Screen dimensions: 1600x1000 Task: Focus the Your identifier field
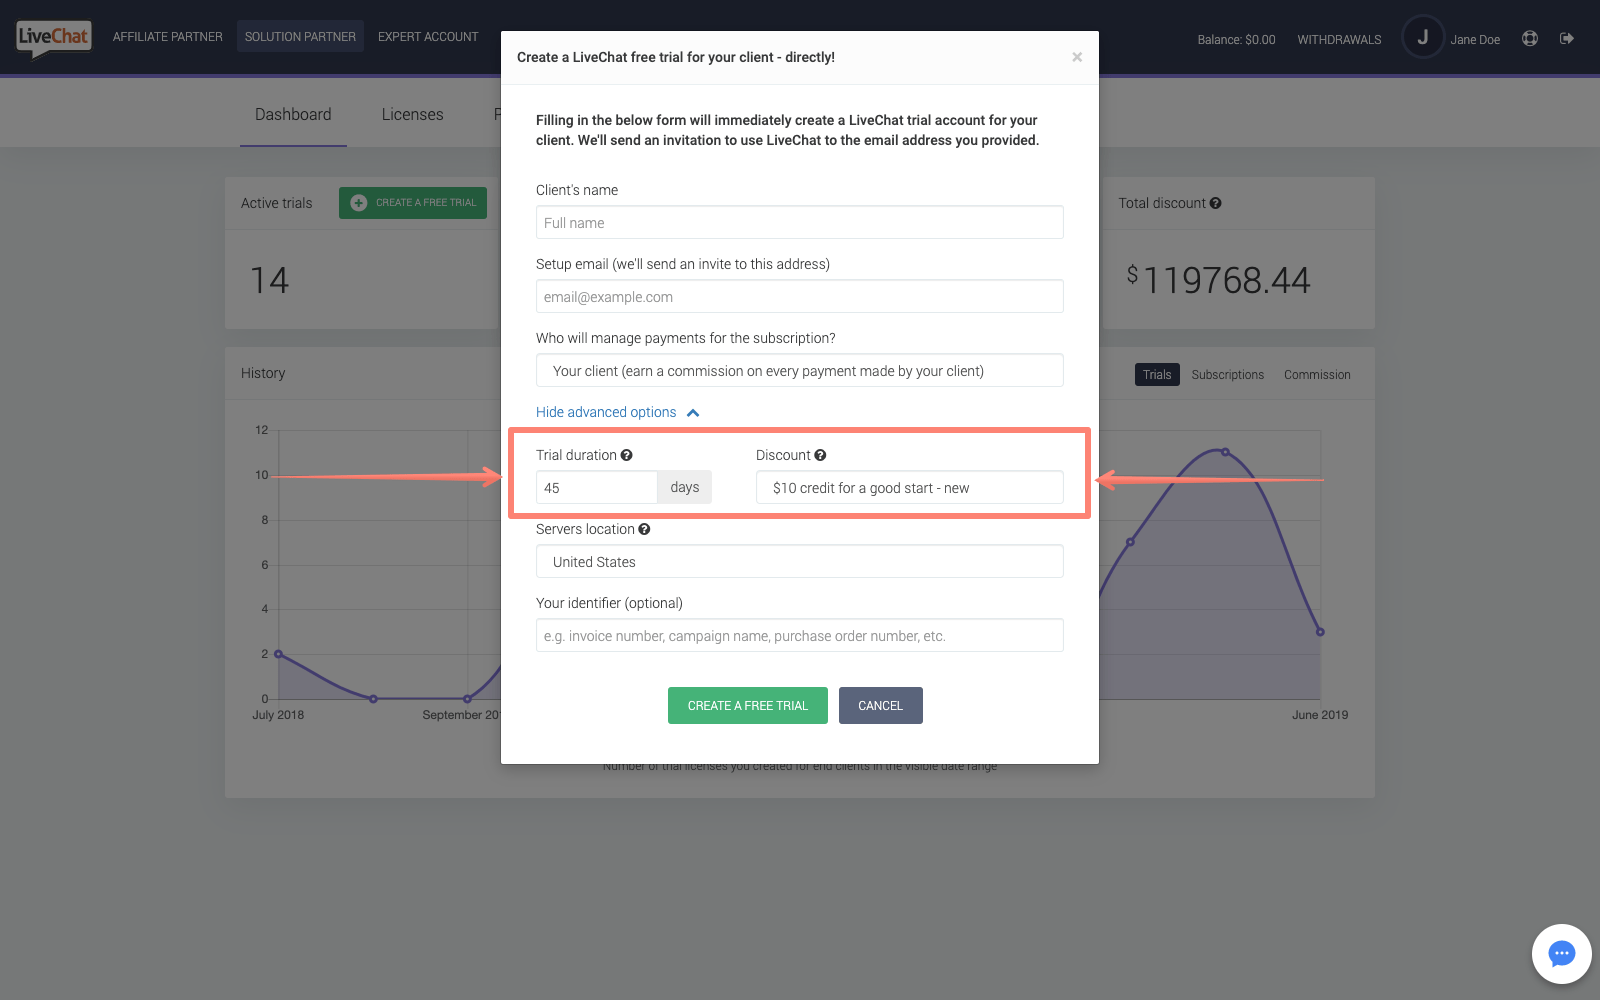point(799,635)
